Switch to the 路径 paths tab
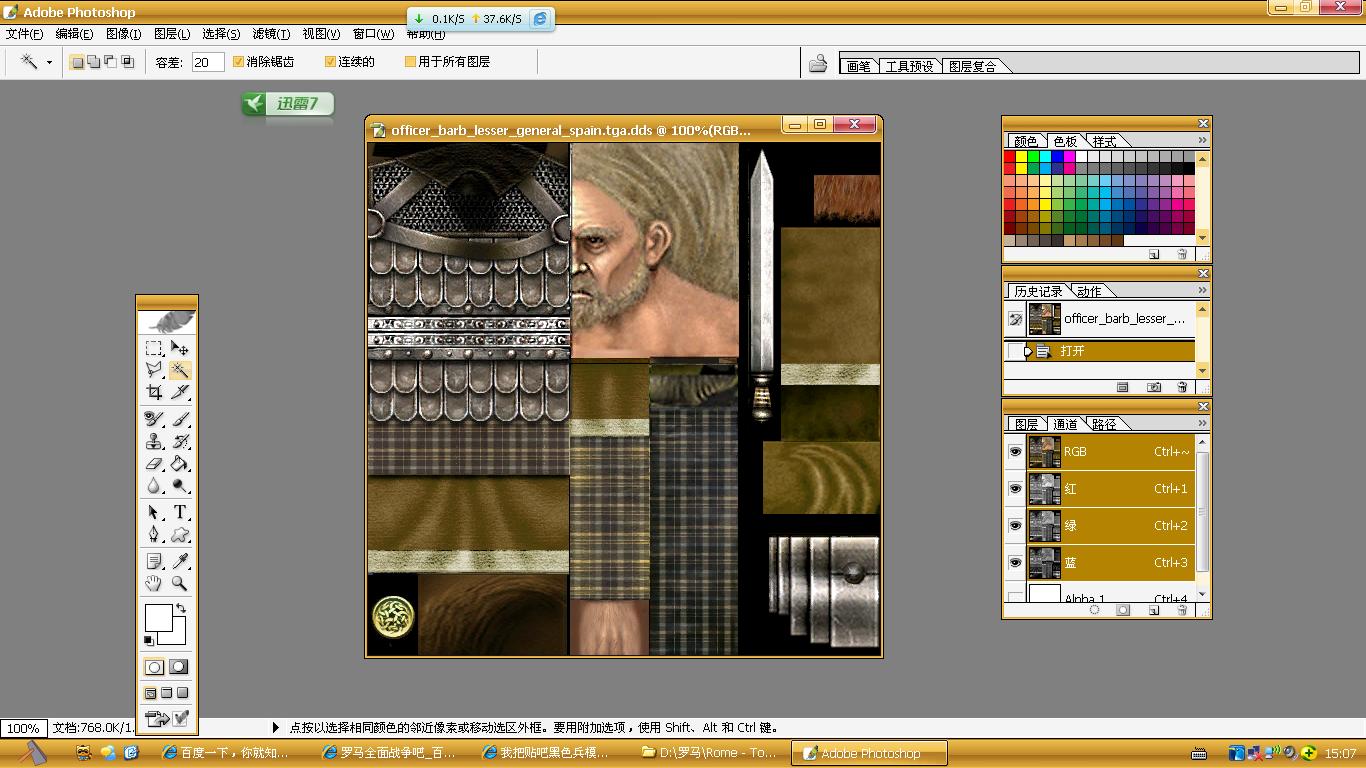1366x768 pixels. pyautogui.click(x=1104, y=424)
